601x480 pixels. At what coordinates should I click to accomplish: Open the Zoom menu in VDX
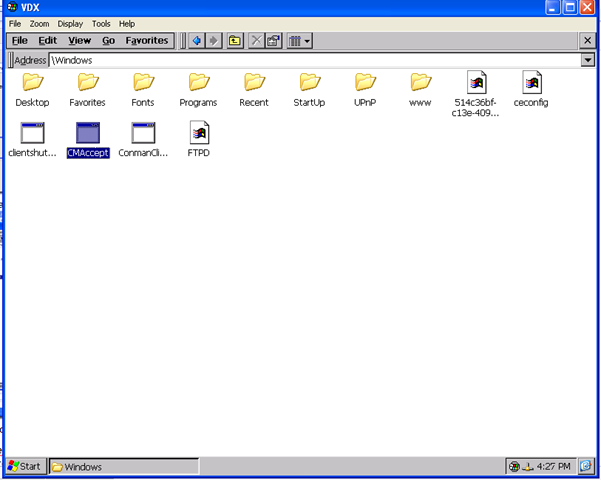point(39,23)
